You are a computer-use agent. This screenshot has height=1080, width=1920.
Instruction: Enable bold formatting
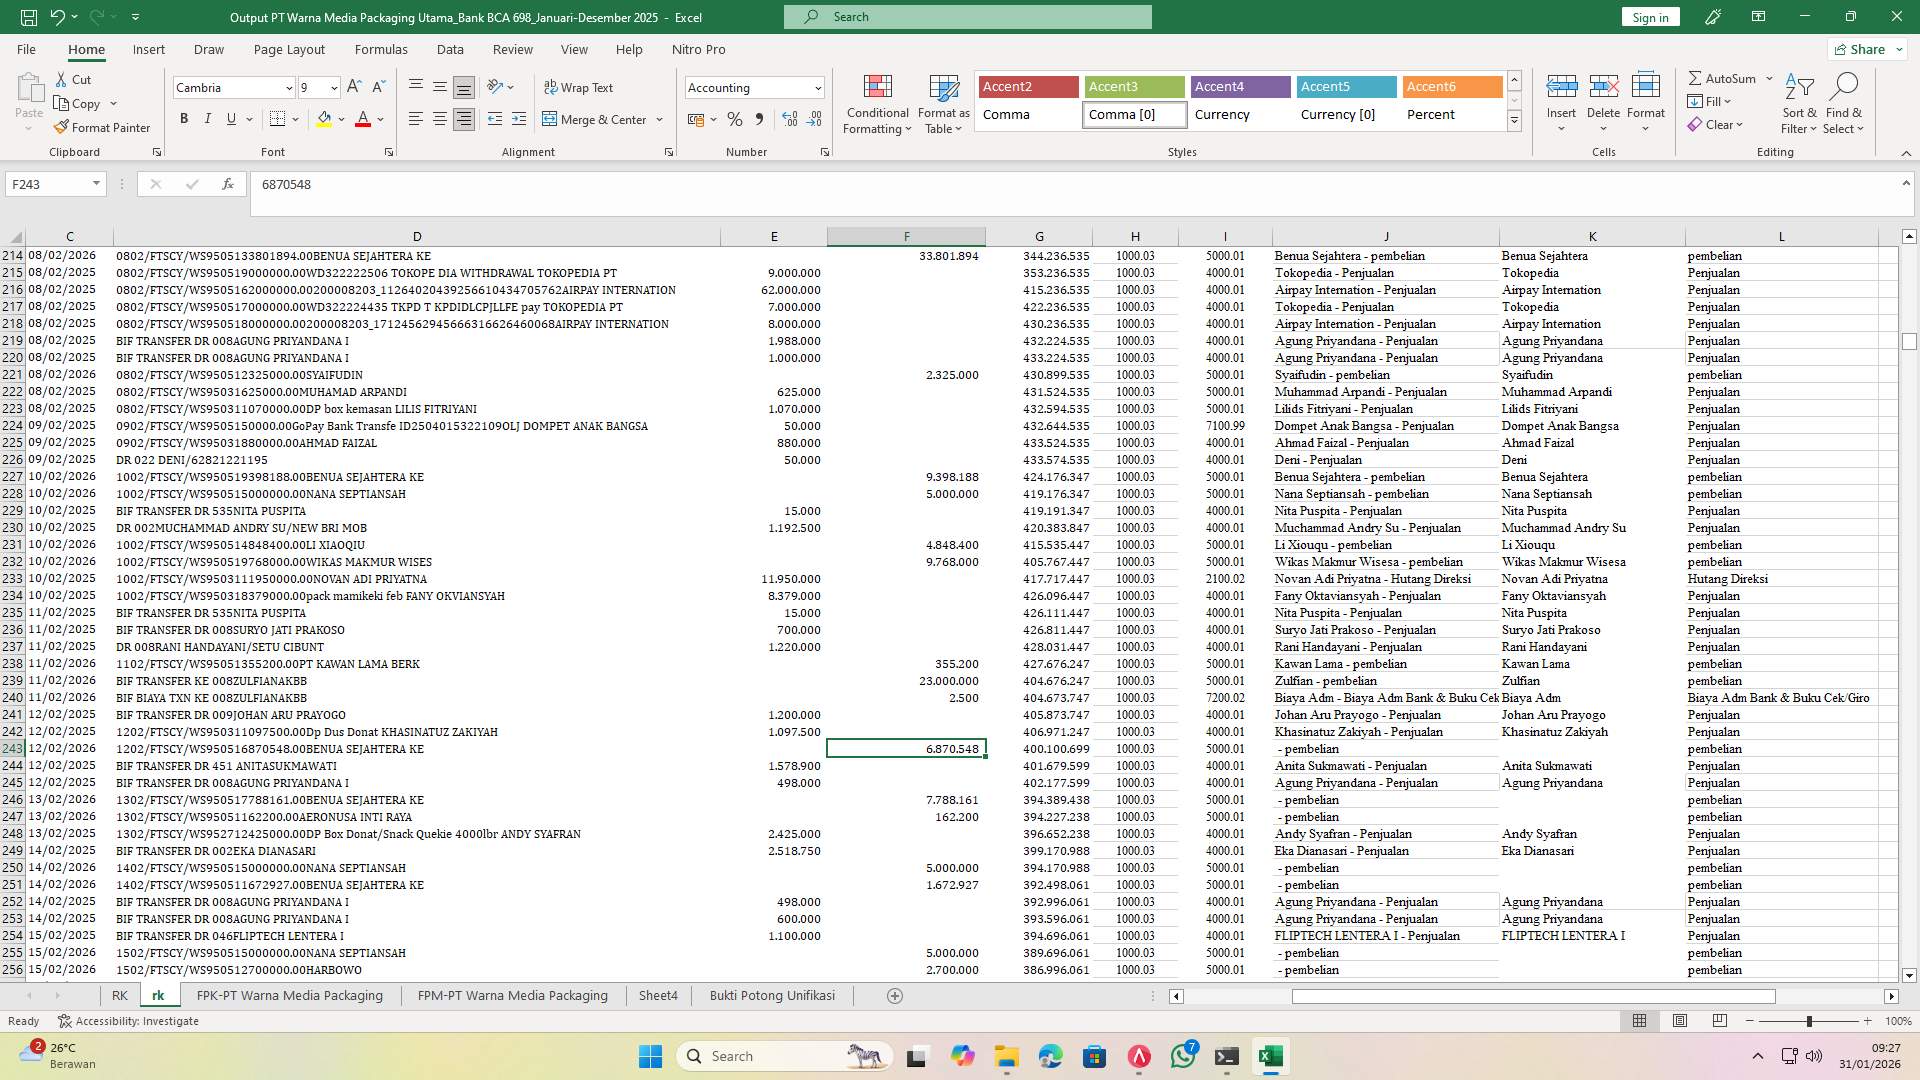point(184,118)
